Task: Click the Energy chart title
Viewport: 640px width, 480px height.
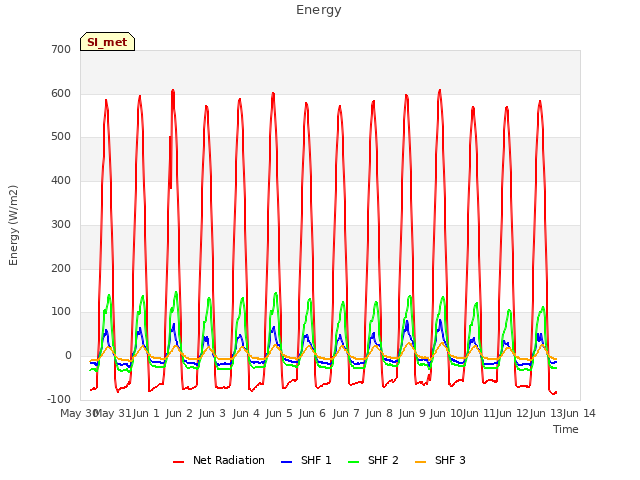Action: tap(319, 10)
